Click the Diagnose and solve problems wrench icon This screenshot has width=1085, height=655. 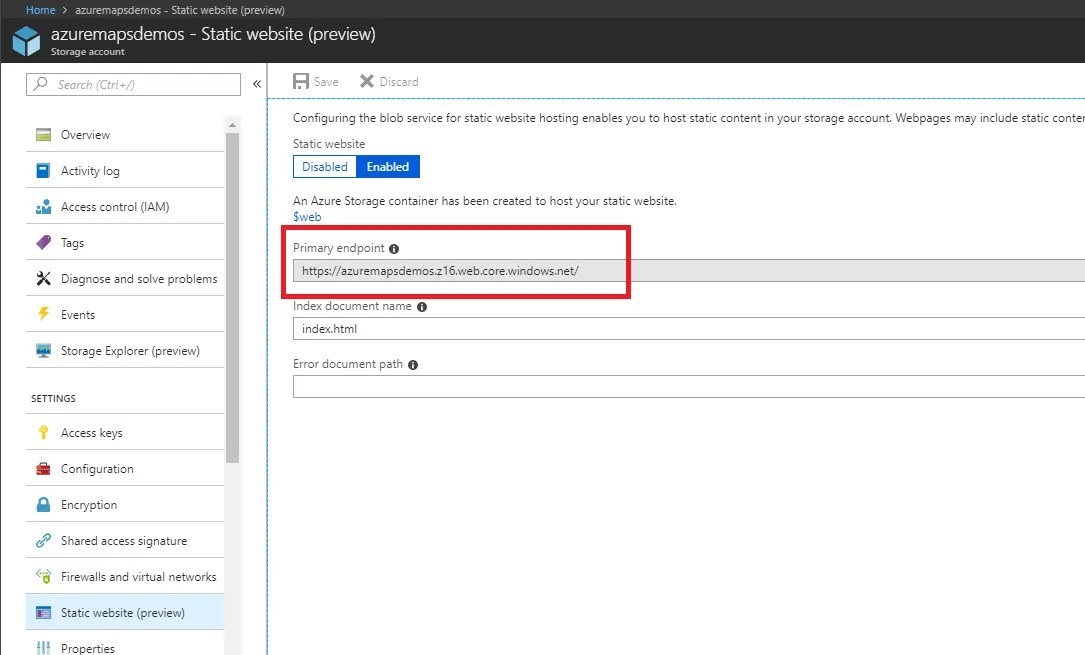pos(43,278)
